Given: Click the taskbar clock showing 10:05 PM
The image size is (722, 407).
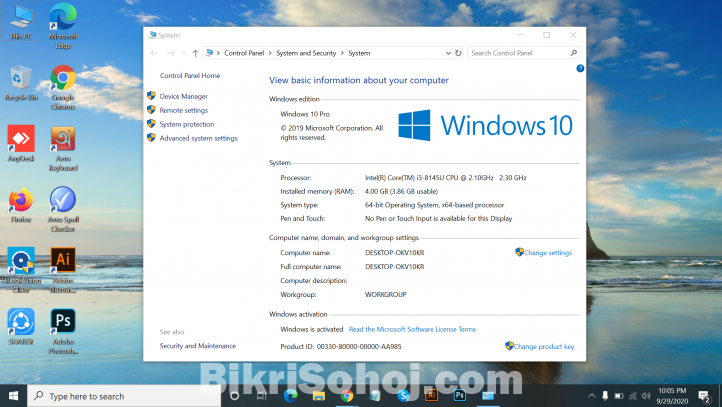Looking at the screenshot, I should click(672, 396).
